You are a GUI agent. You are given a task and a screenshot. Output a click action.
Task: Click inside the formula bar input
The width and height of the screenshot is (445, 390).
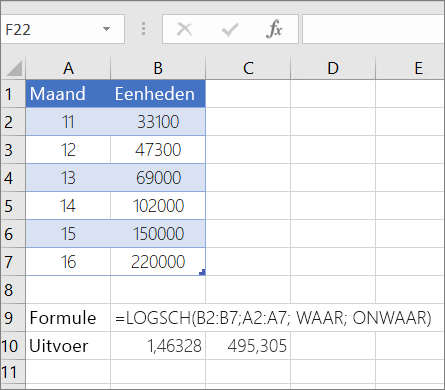[374, 29]
